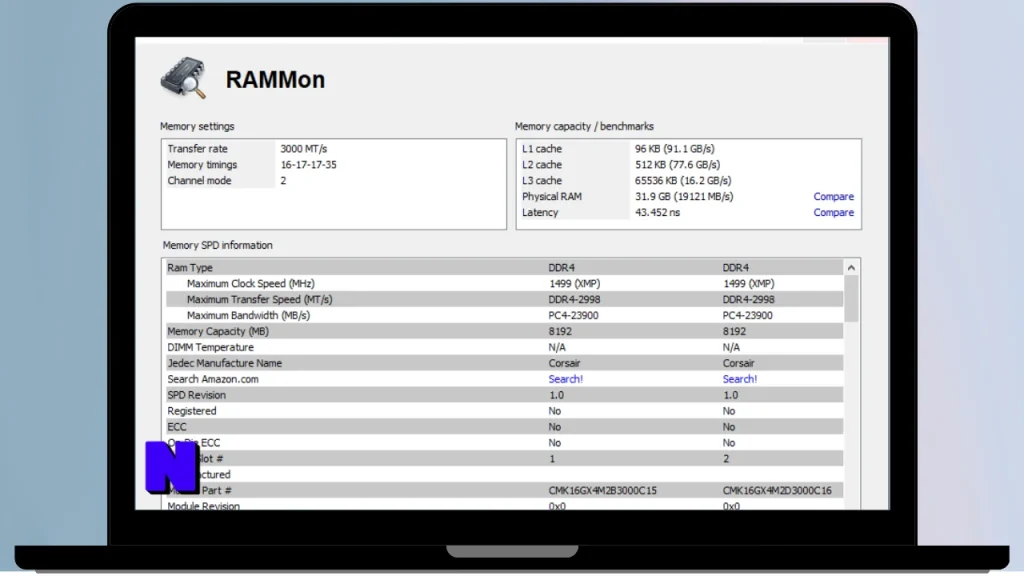Select first module's DDR4-2998 cell
This screenshot has width=1024, height=576.
pyautogui.click(x=574, y=299)
